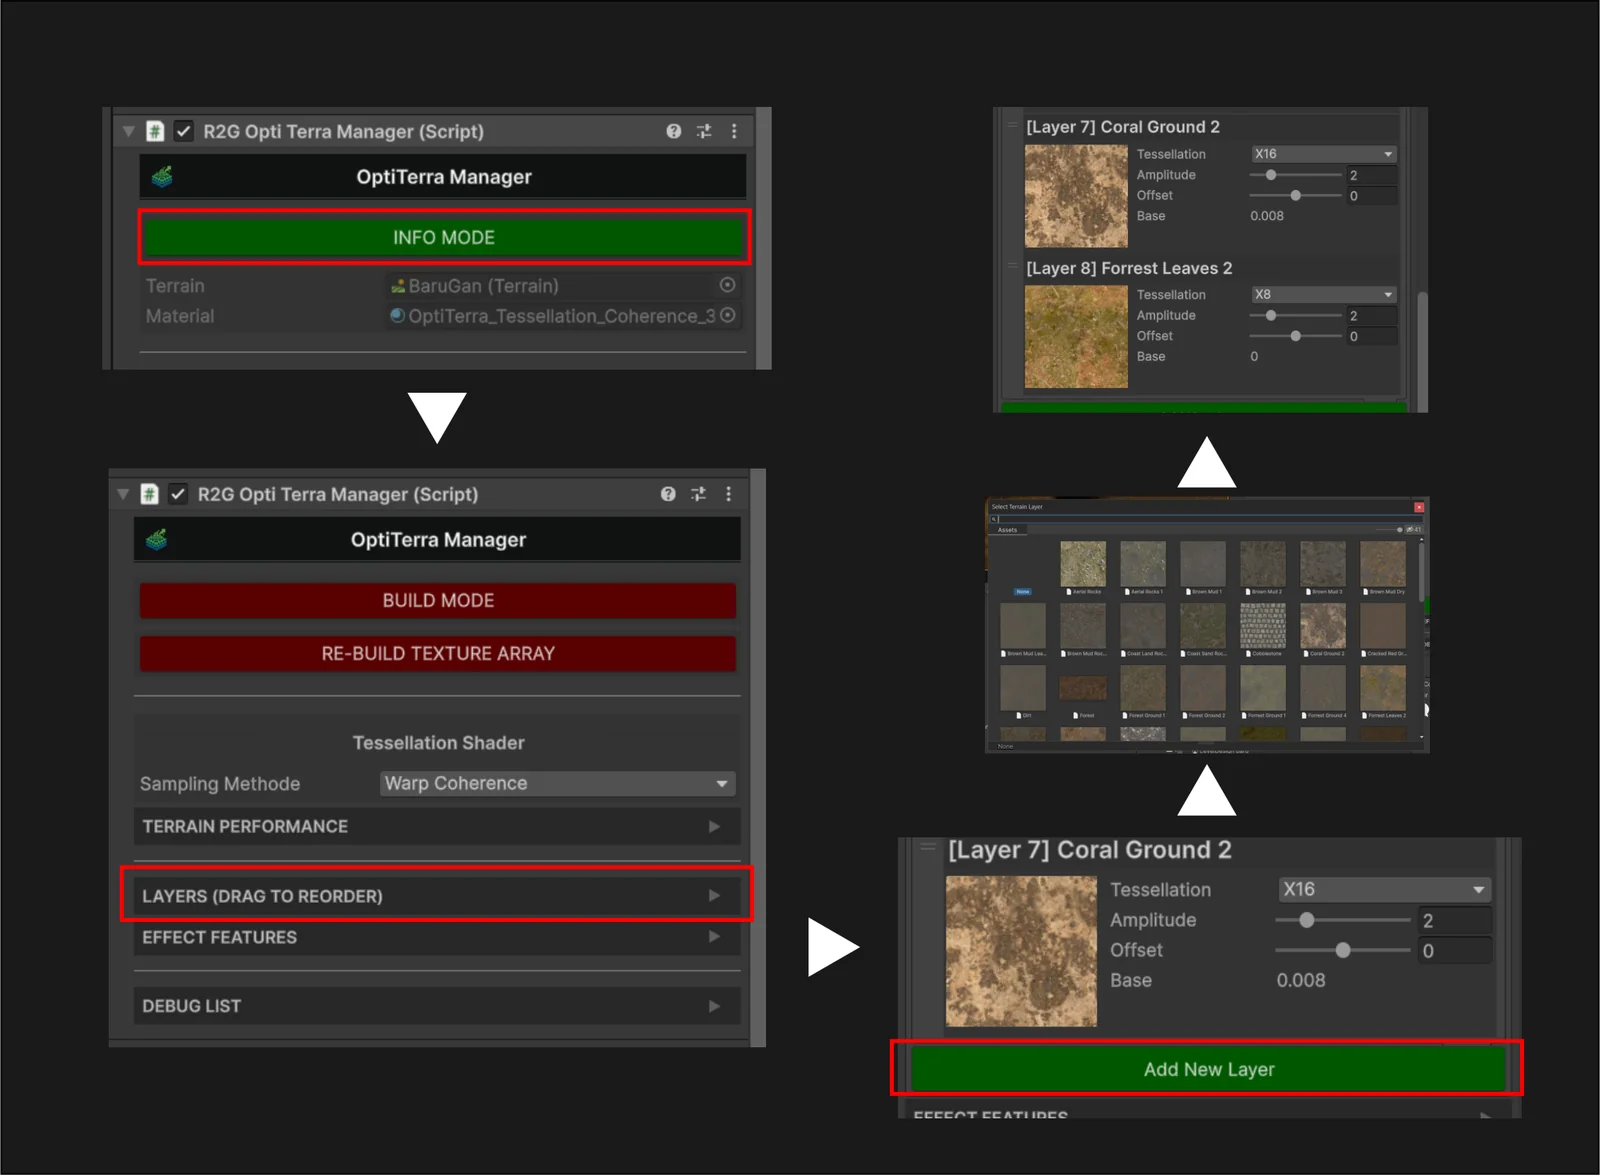The image size is (1600, 1175).
Task: Select the Assets tab in Select Terrain Layer
Action: coord(1007,530)
